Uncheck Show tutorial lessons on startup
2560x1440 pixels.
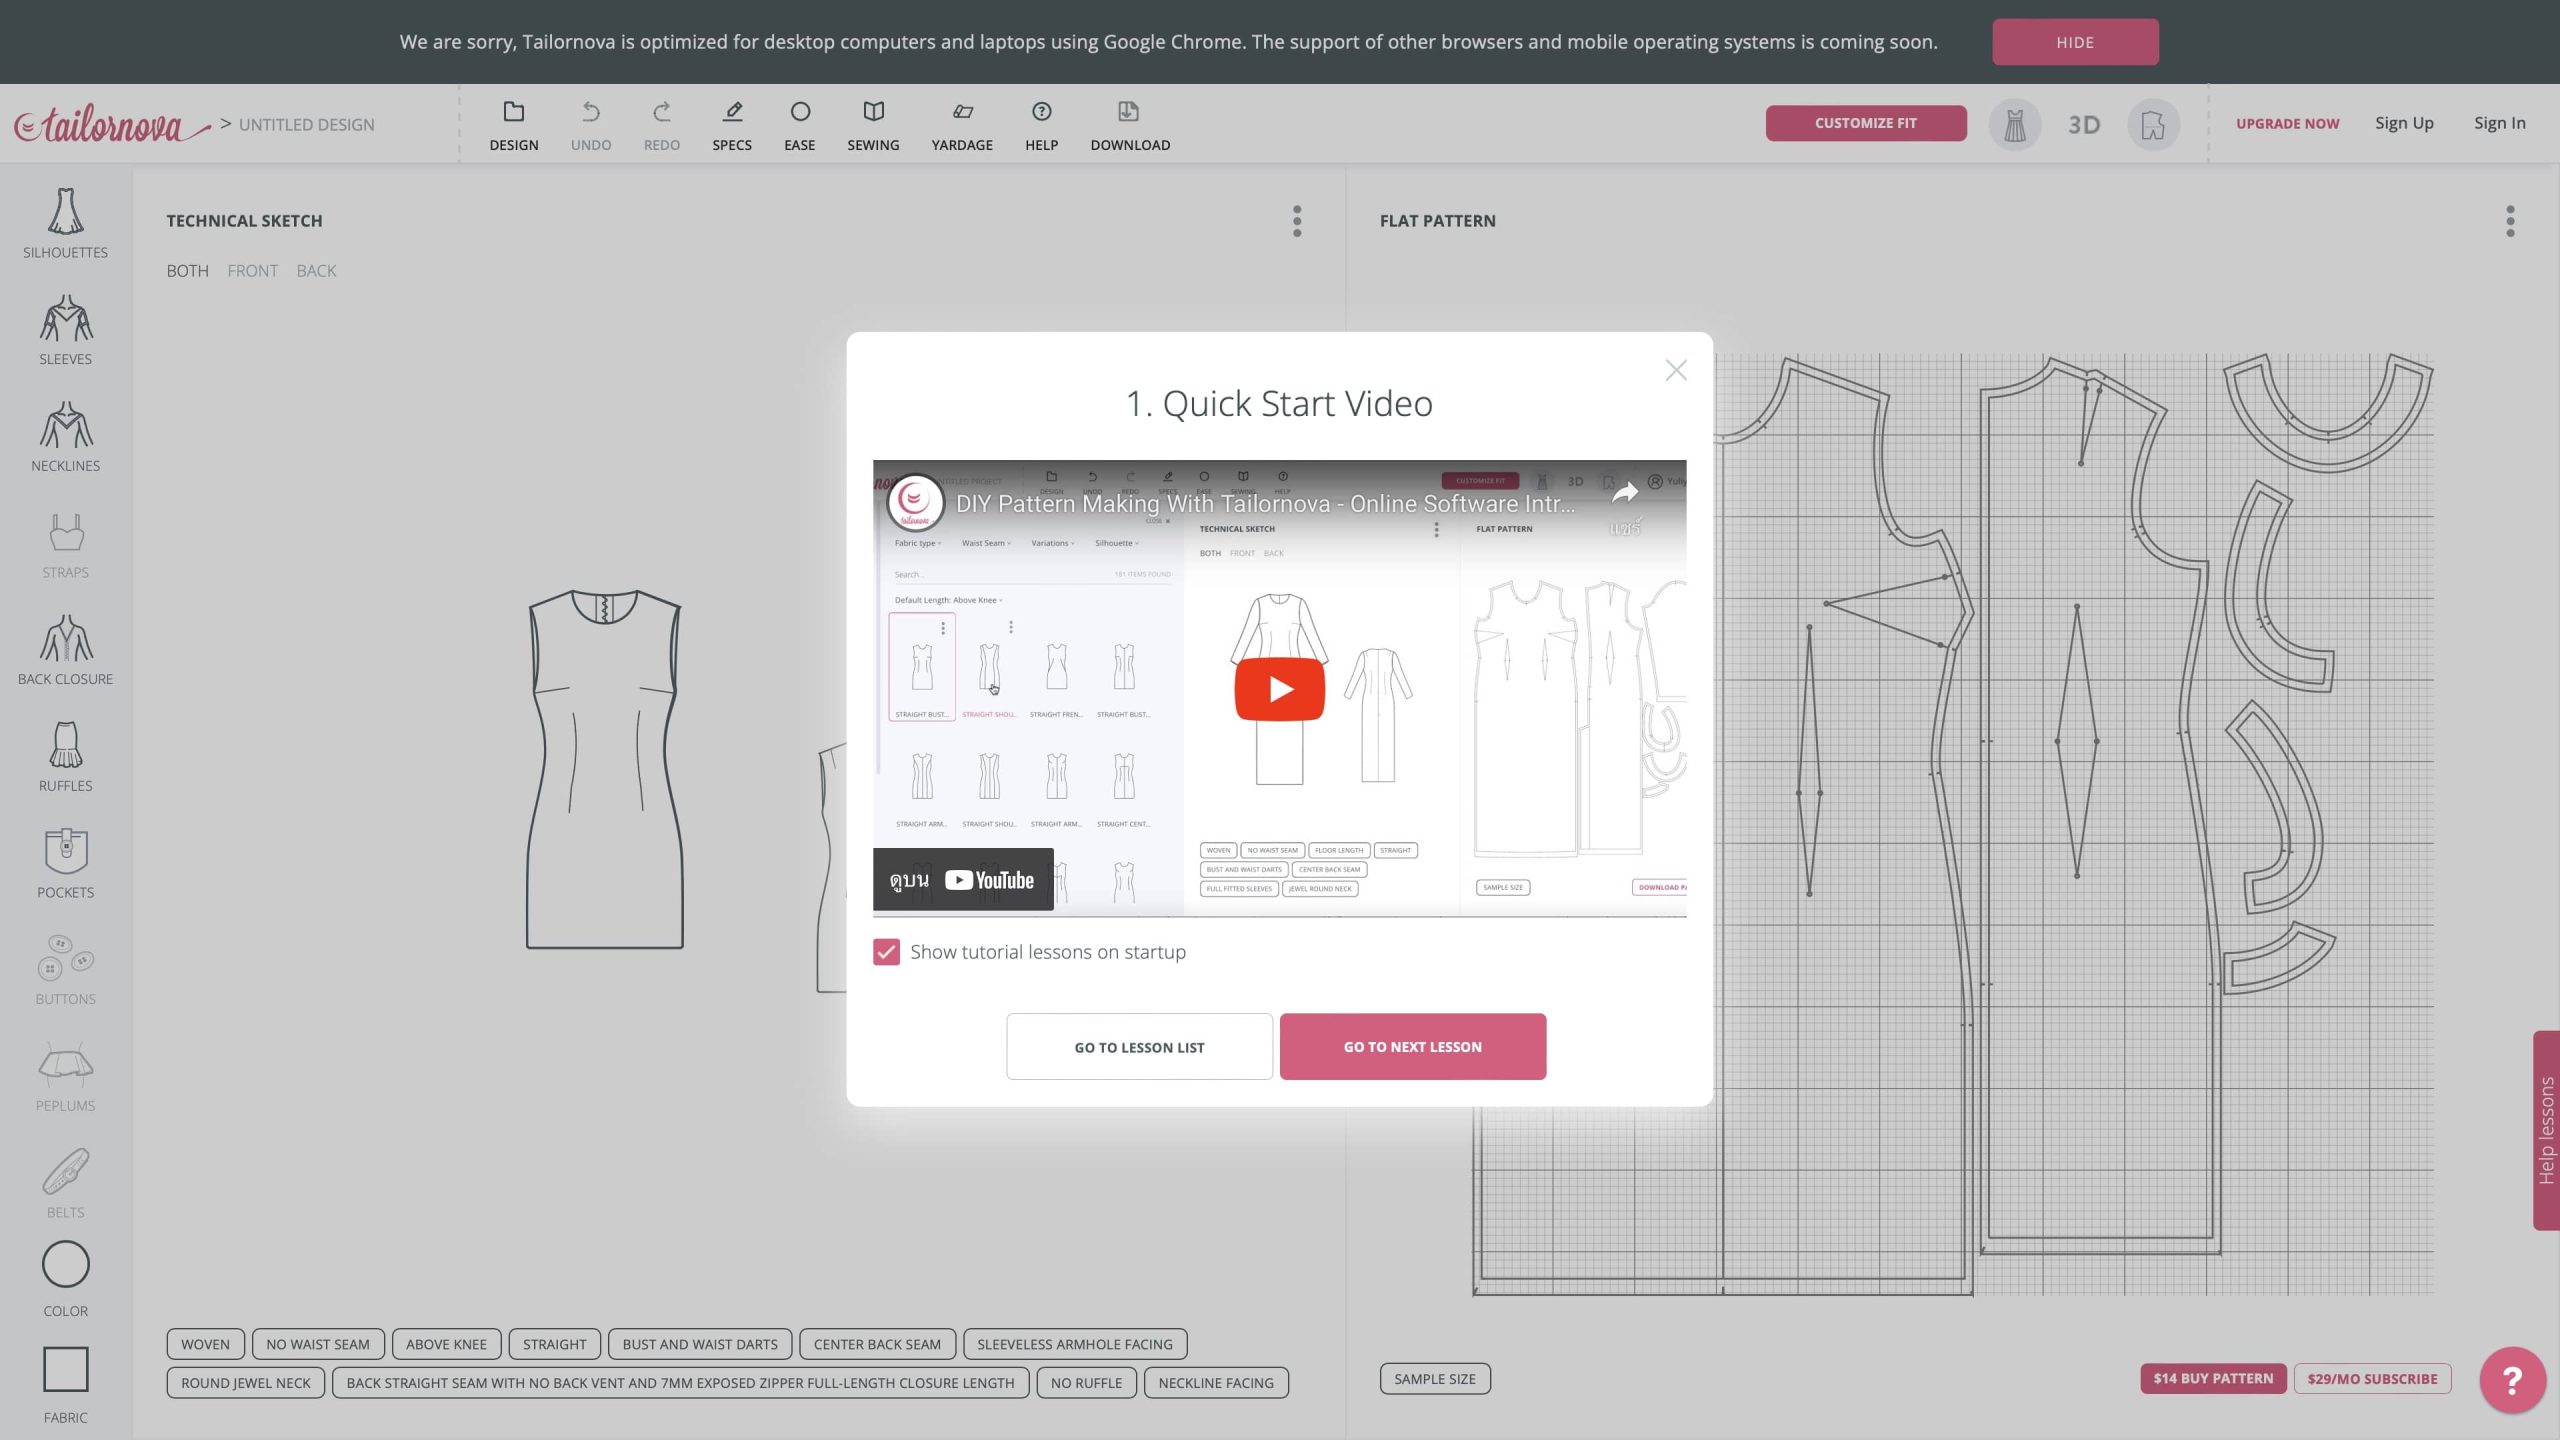point(886,952)
